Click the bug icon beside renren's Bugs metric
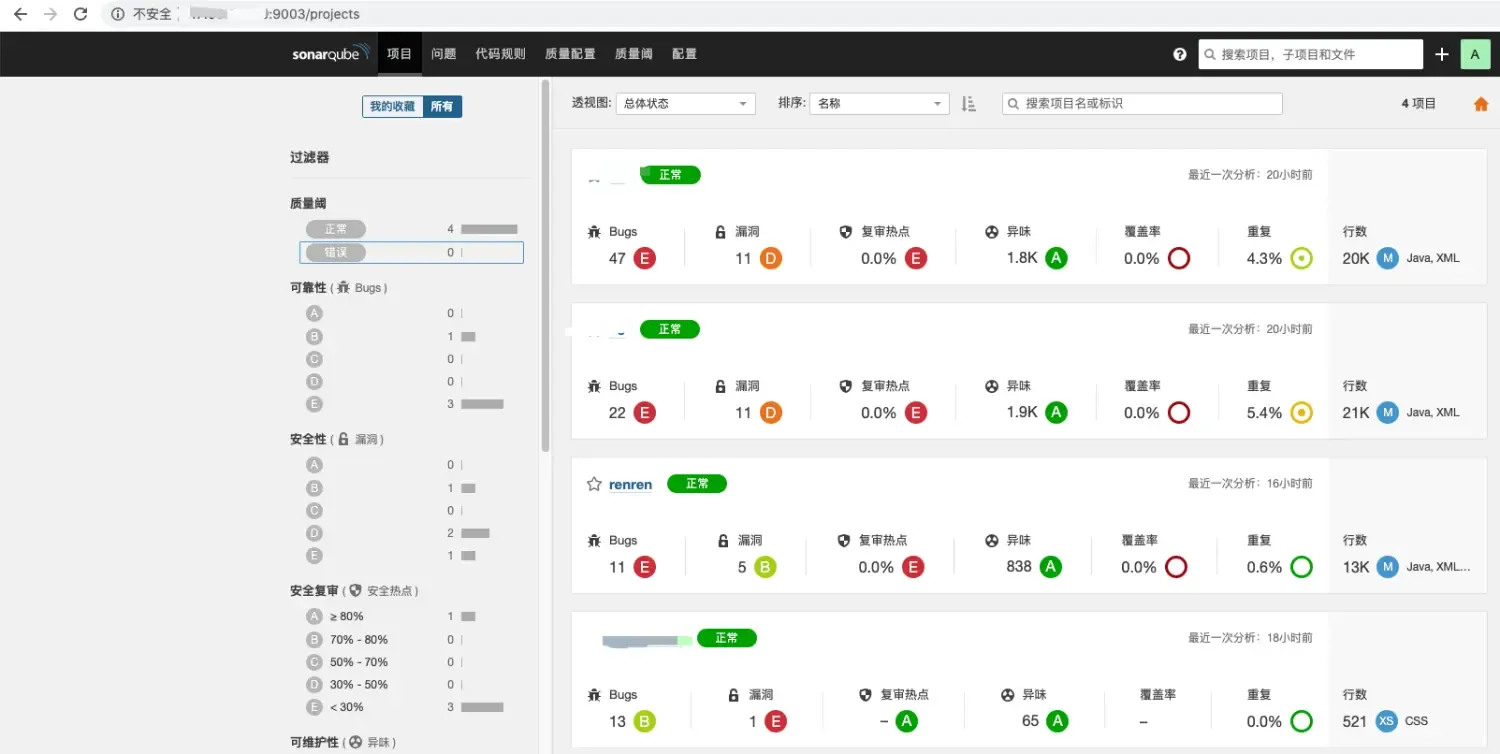Image resolution: width=1500 pixels, height=754 pixels. pos(596,540)
